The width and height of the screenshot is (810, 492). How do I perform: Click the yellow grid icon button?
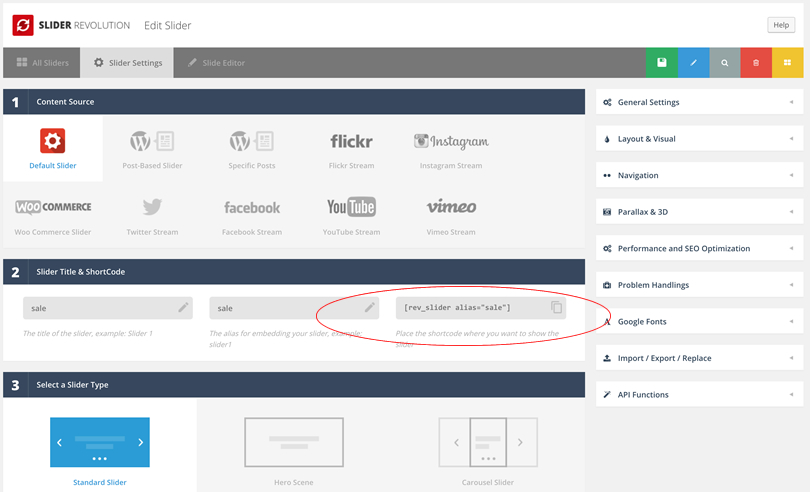pos(788,63)
